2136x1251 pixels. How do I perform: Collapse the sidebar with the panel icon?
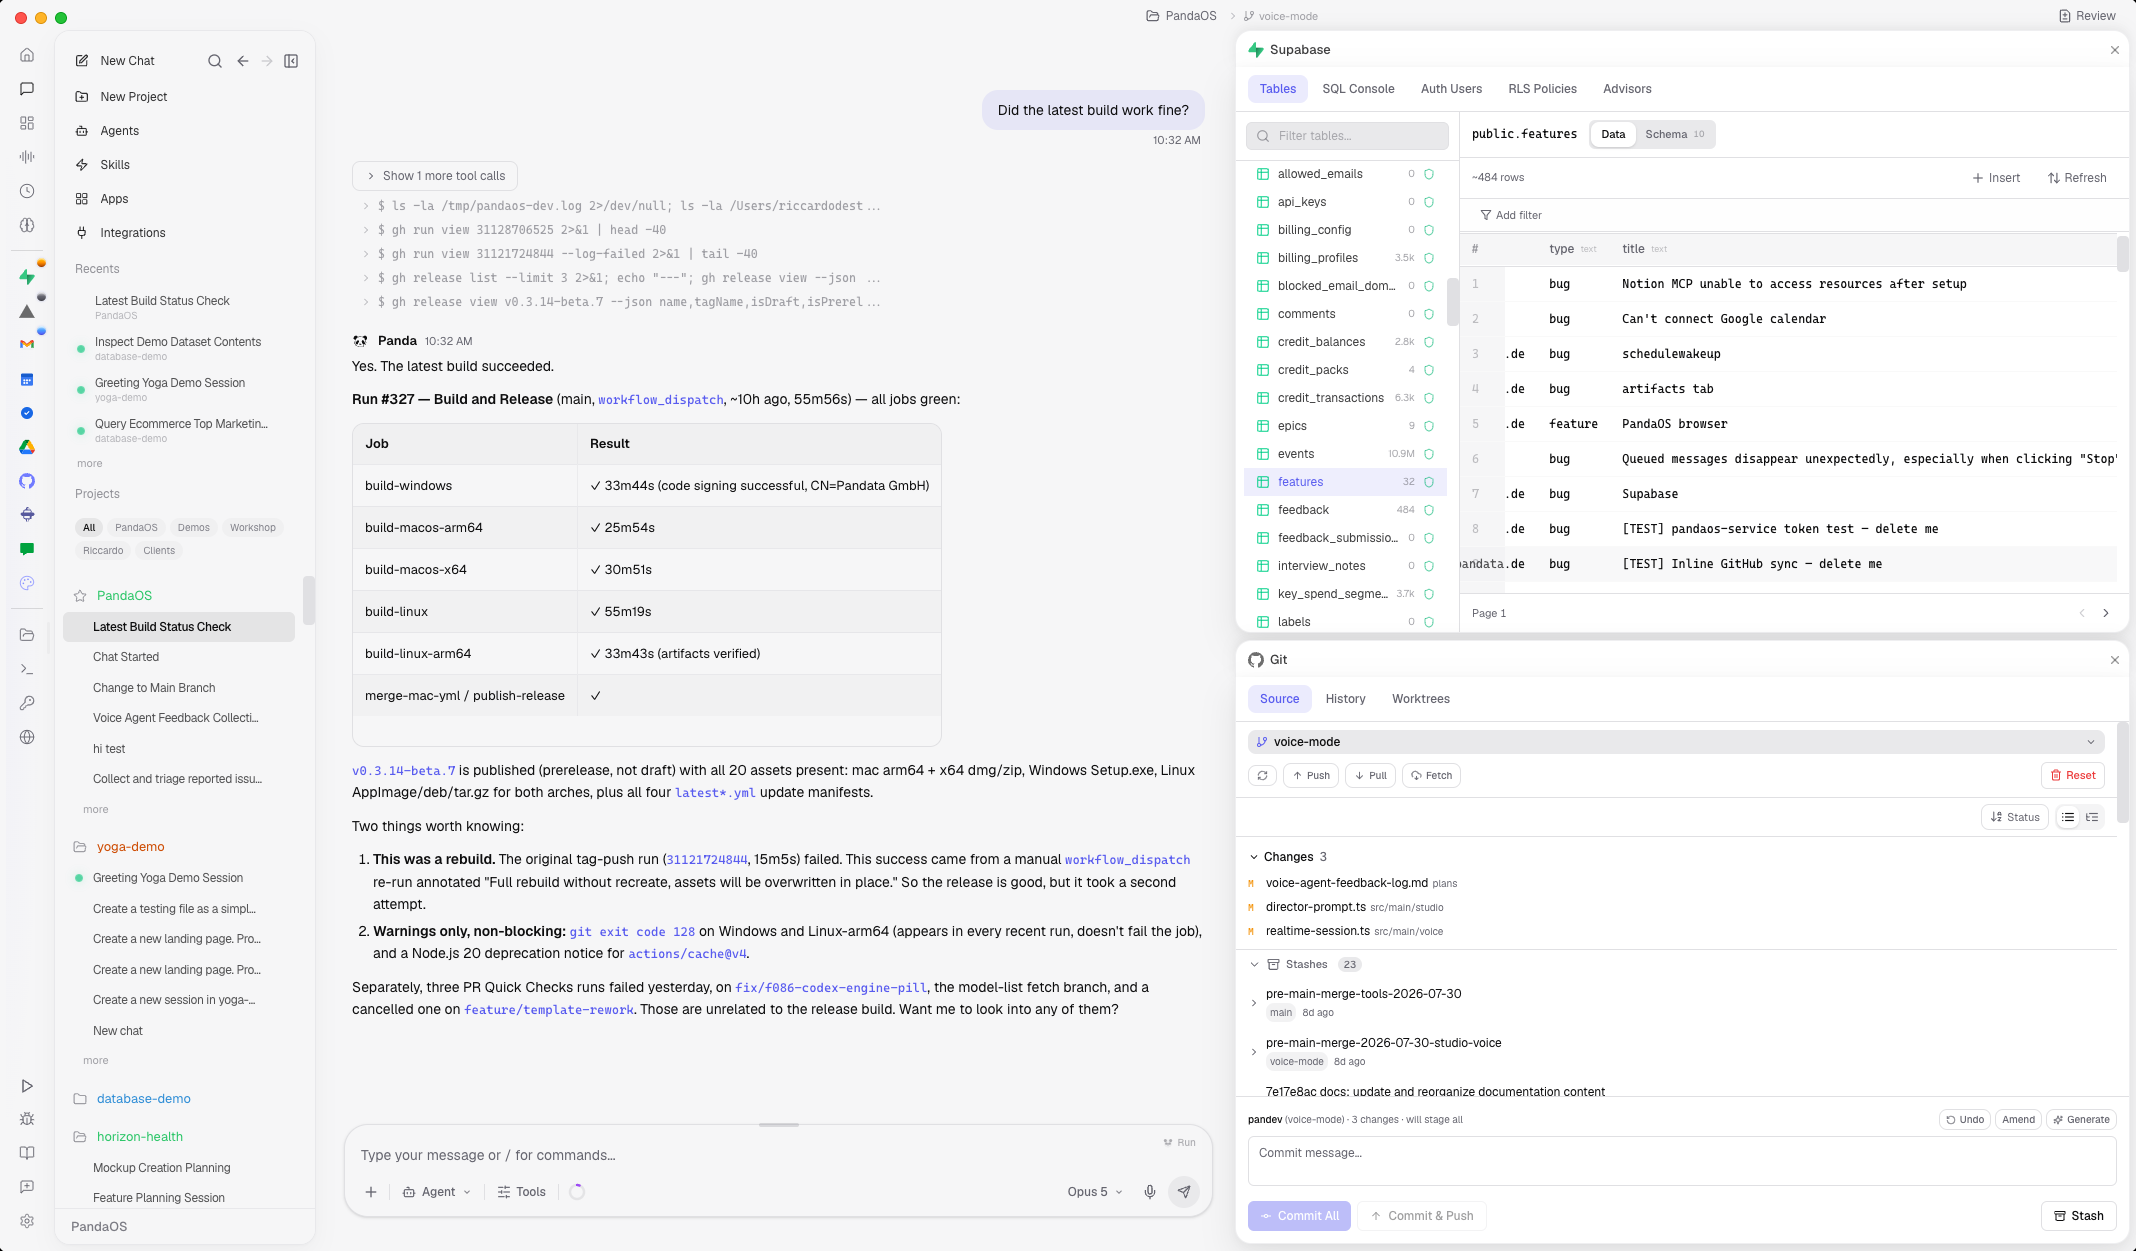click(291, 61)
